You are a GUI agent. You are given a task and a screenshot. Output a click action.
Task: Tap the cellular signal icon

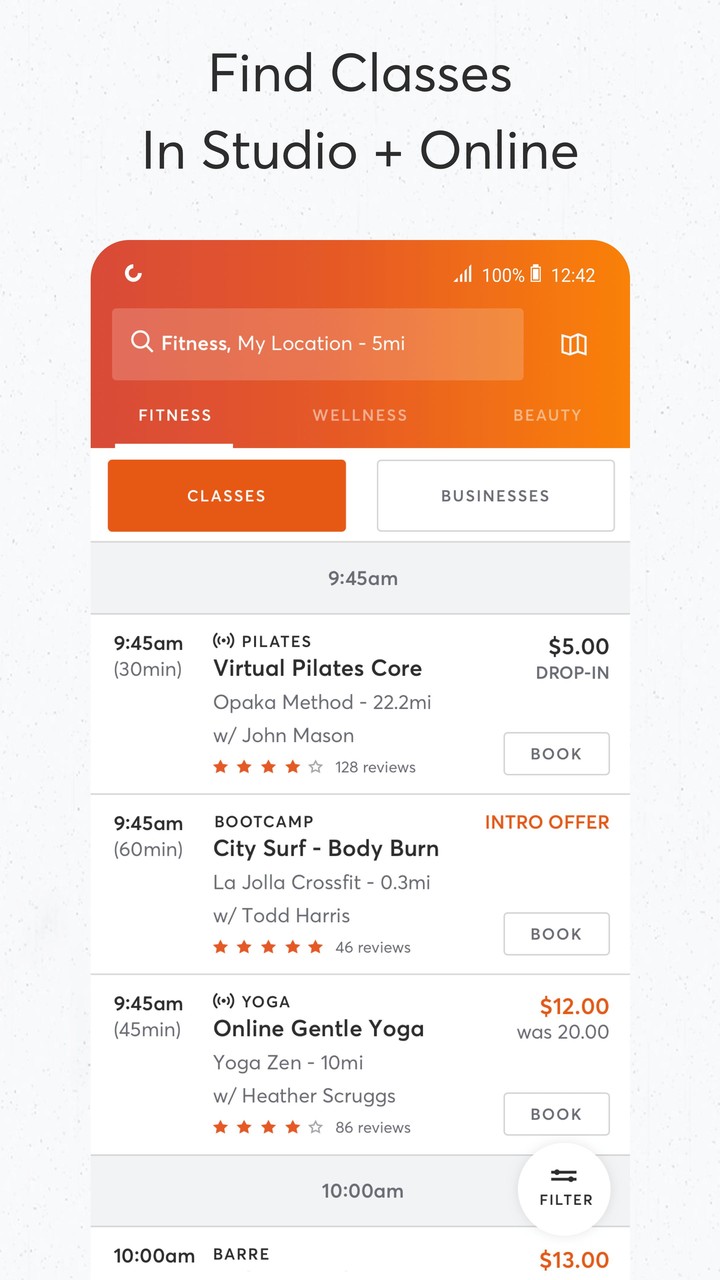463,273
